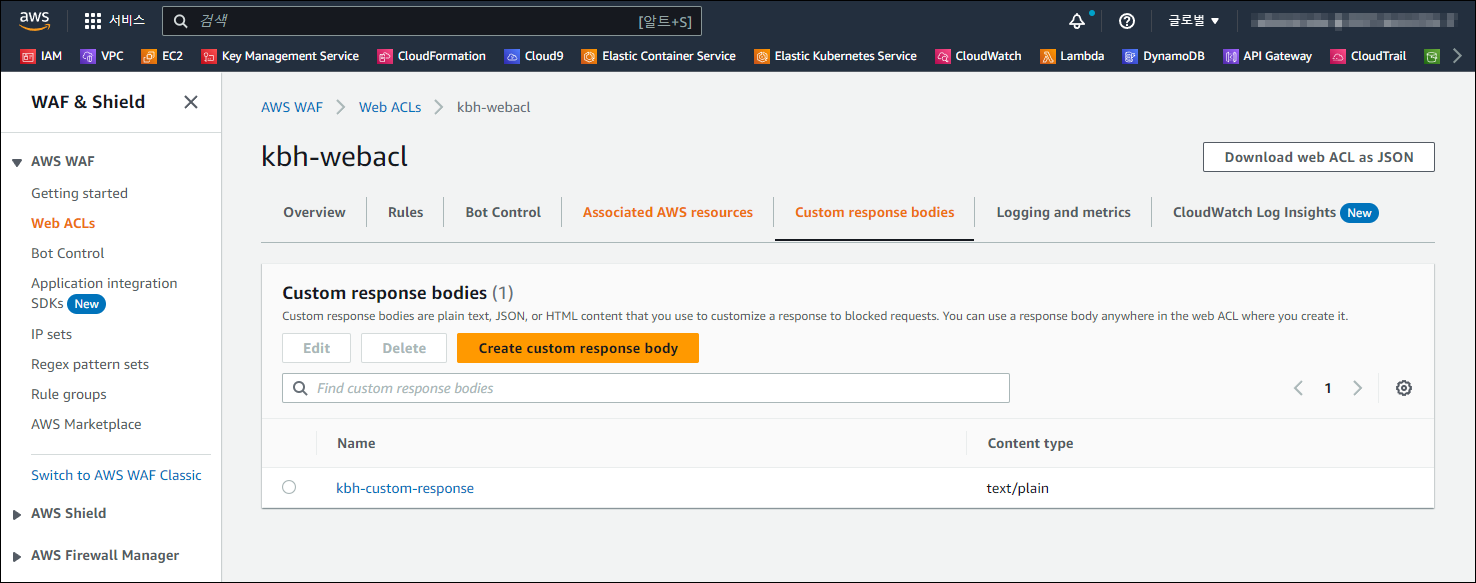The width and height of the screenshot is (1476, 583).
Task: Open the CloudWatch Log Insights tab
Action: (1275, 212)
